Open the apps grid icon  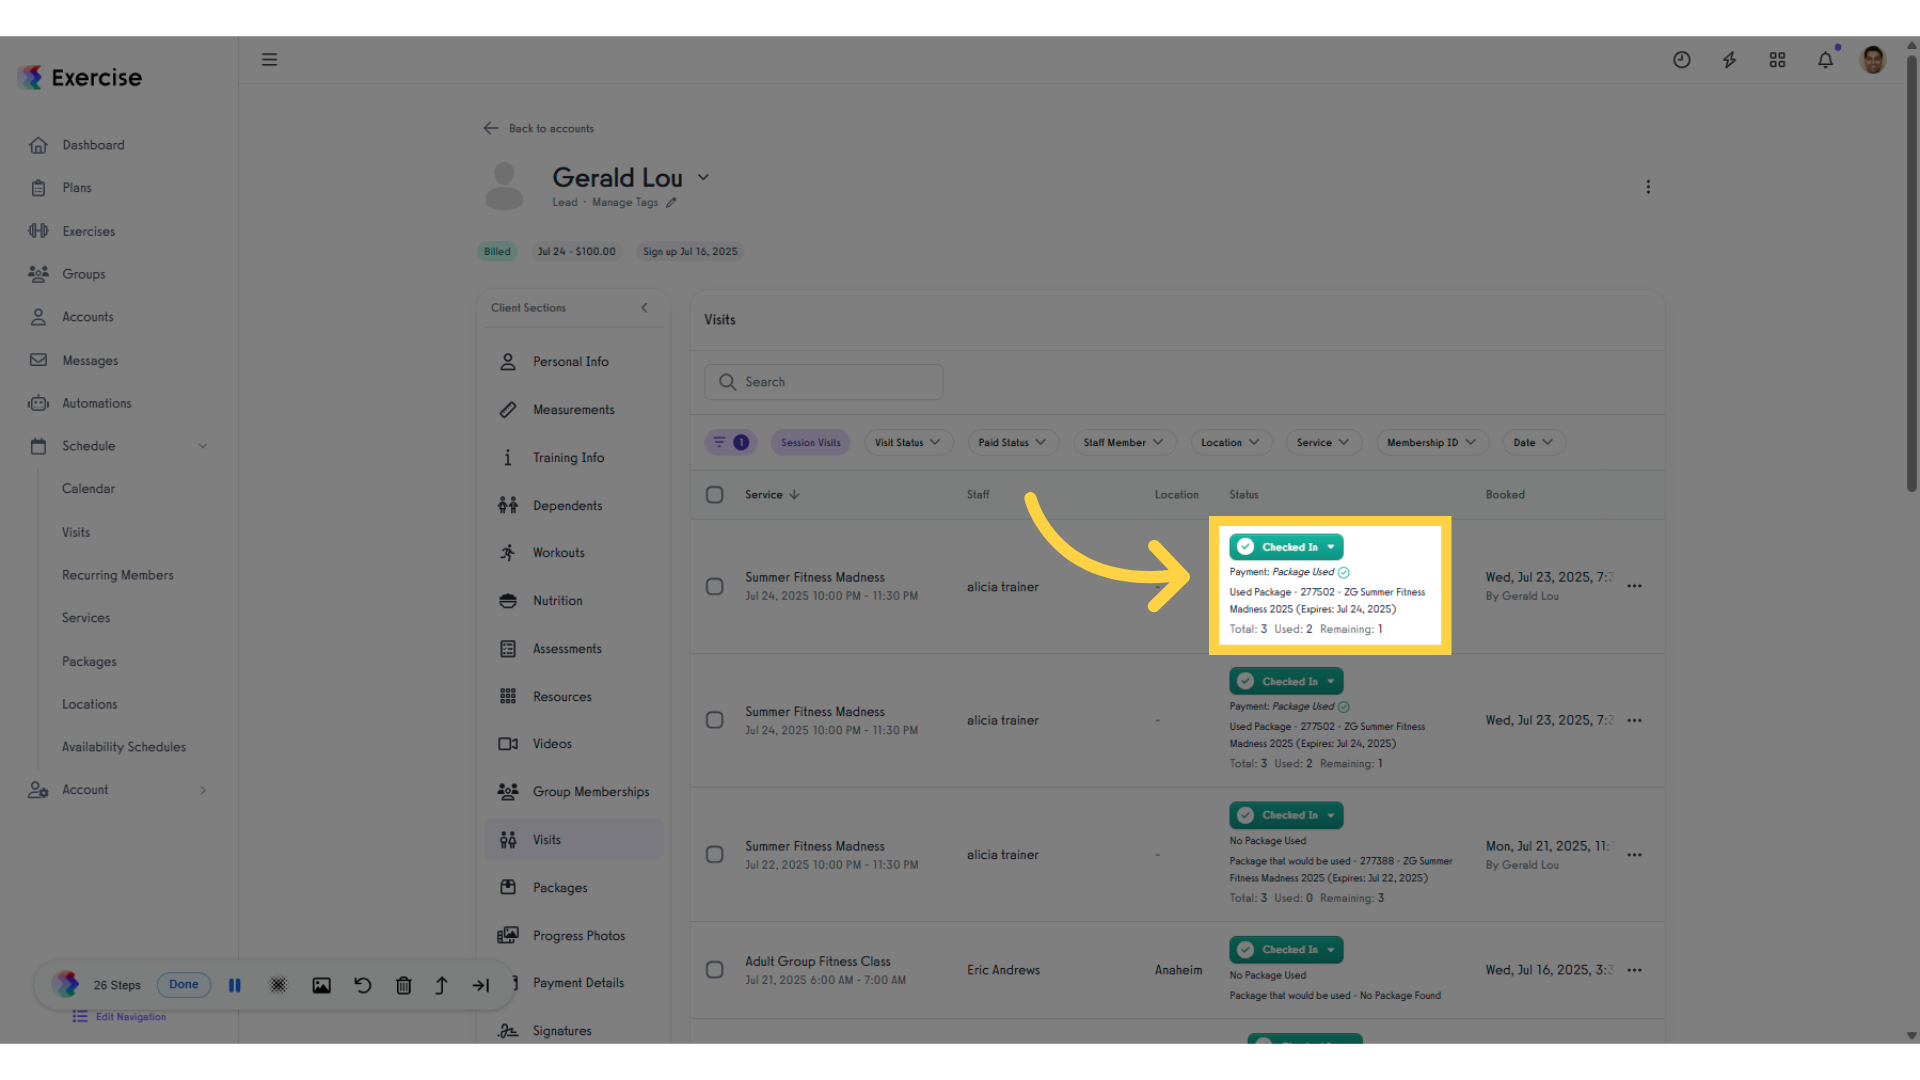coord(1777,60)
